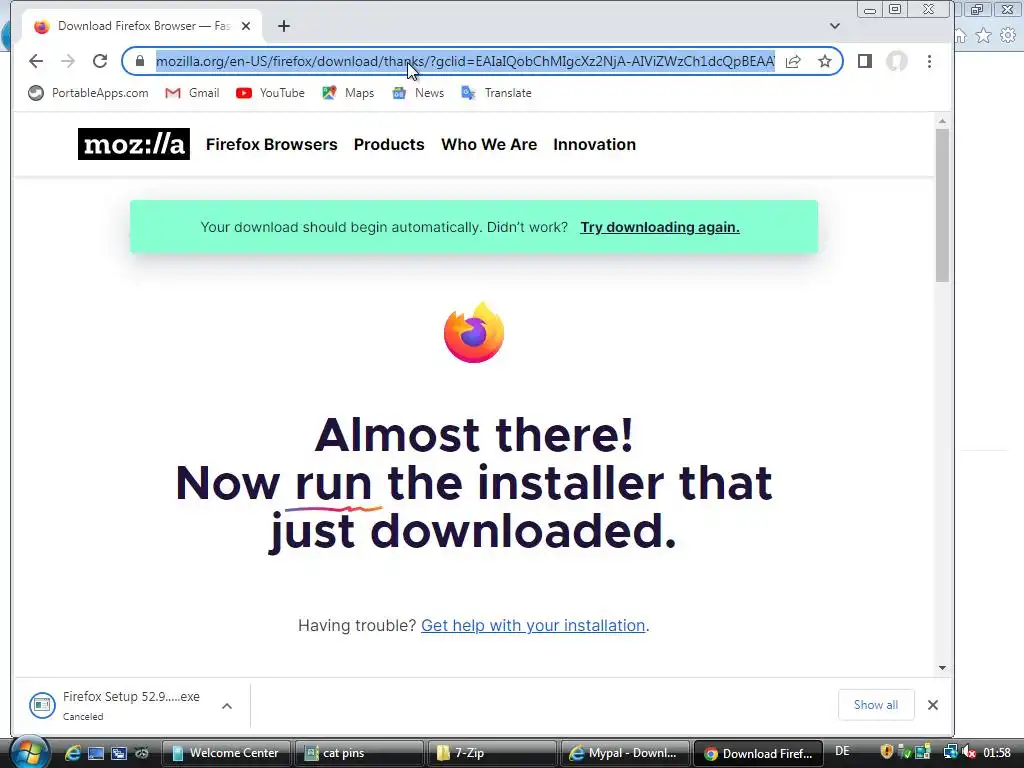Screen dimensions: 1024x768
Task: Click the forward navigation arrow
Action: pos(68,61)
